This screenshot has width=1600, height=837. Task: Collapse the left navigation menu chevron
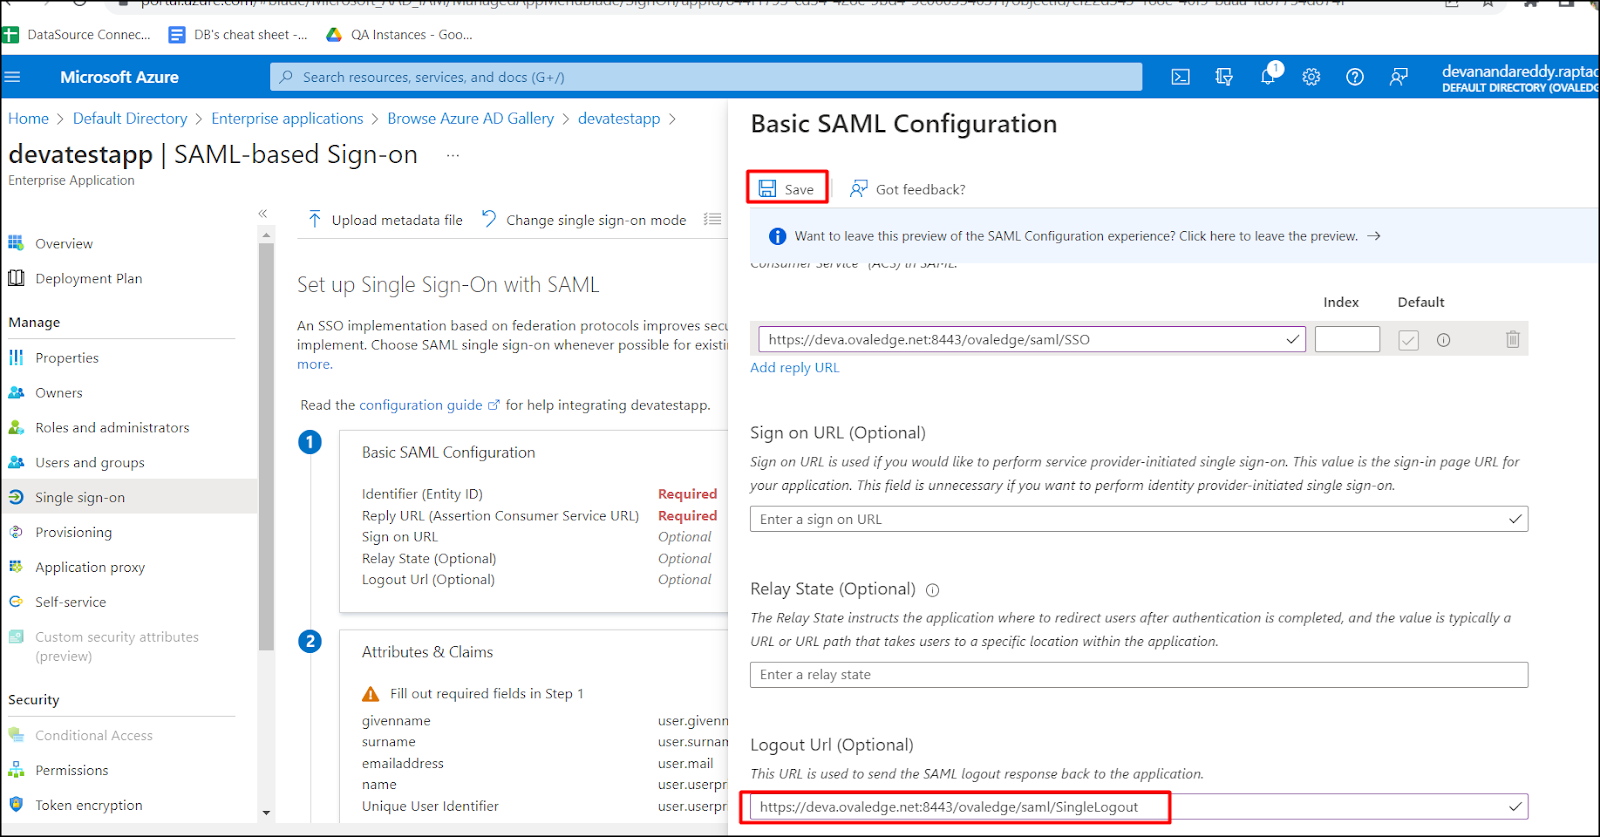[263, 214]
